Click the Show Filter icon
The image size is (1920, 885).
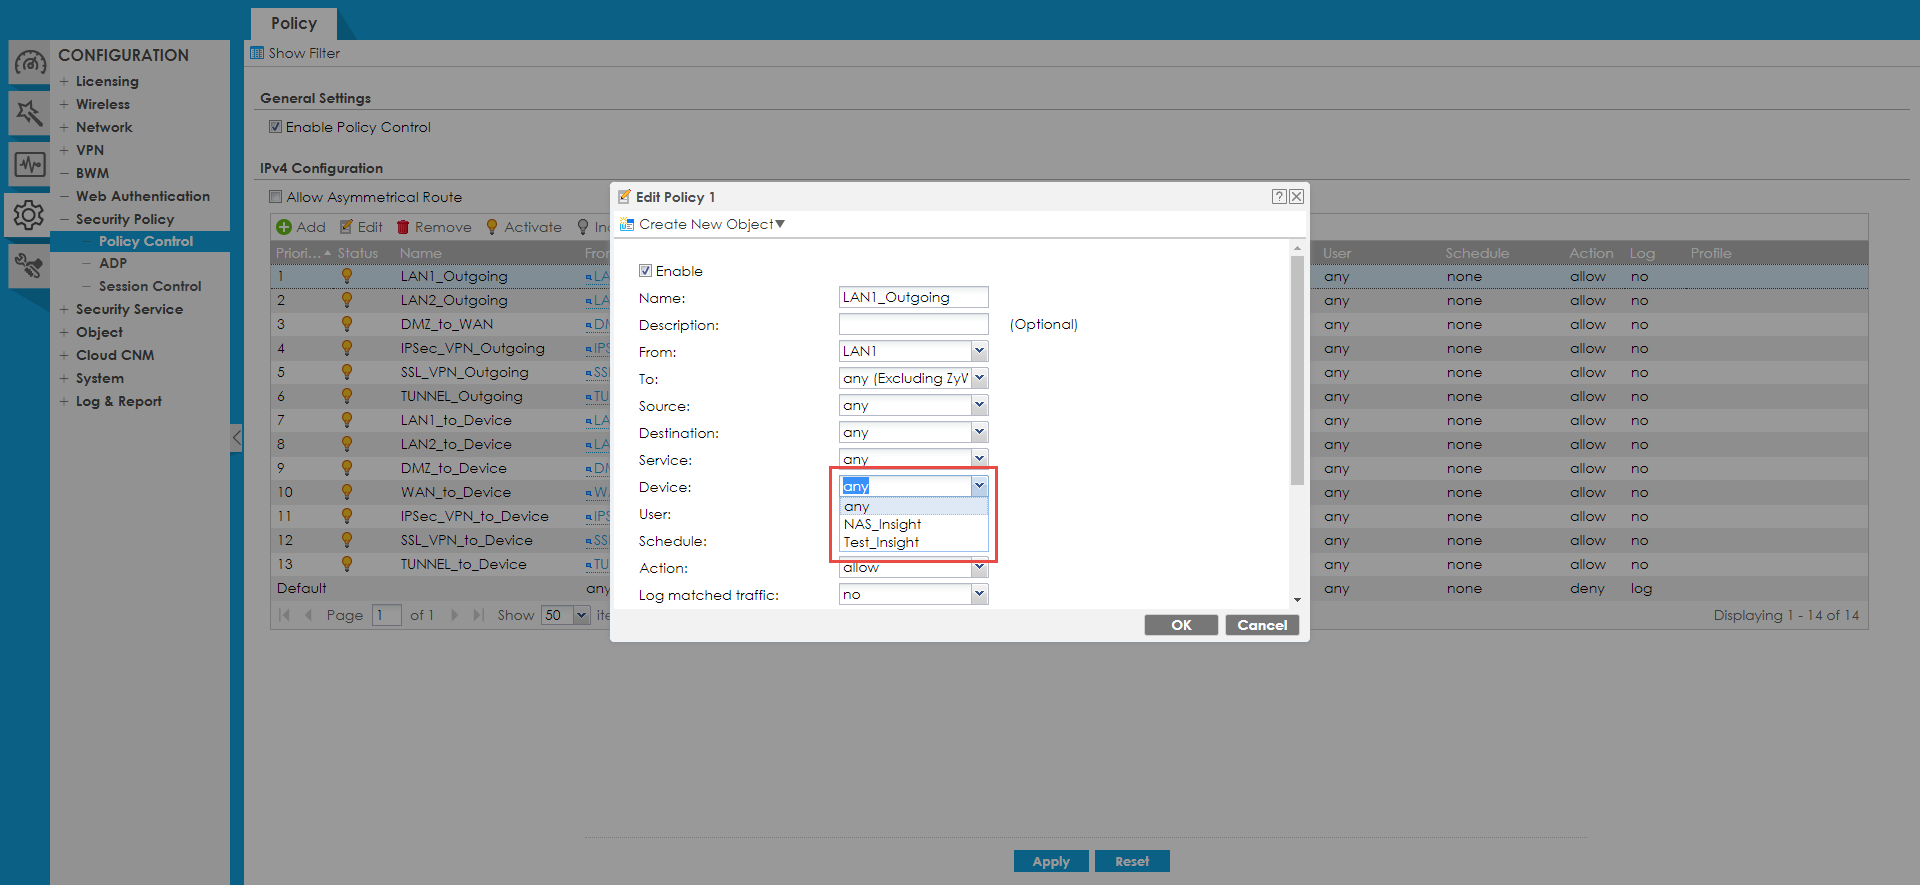pos(257,53)
